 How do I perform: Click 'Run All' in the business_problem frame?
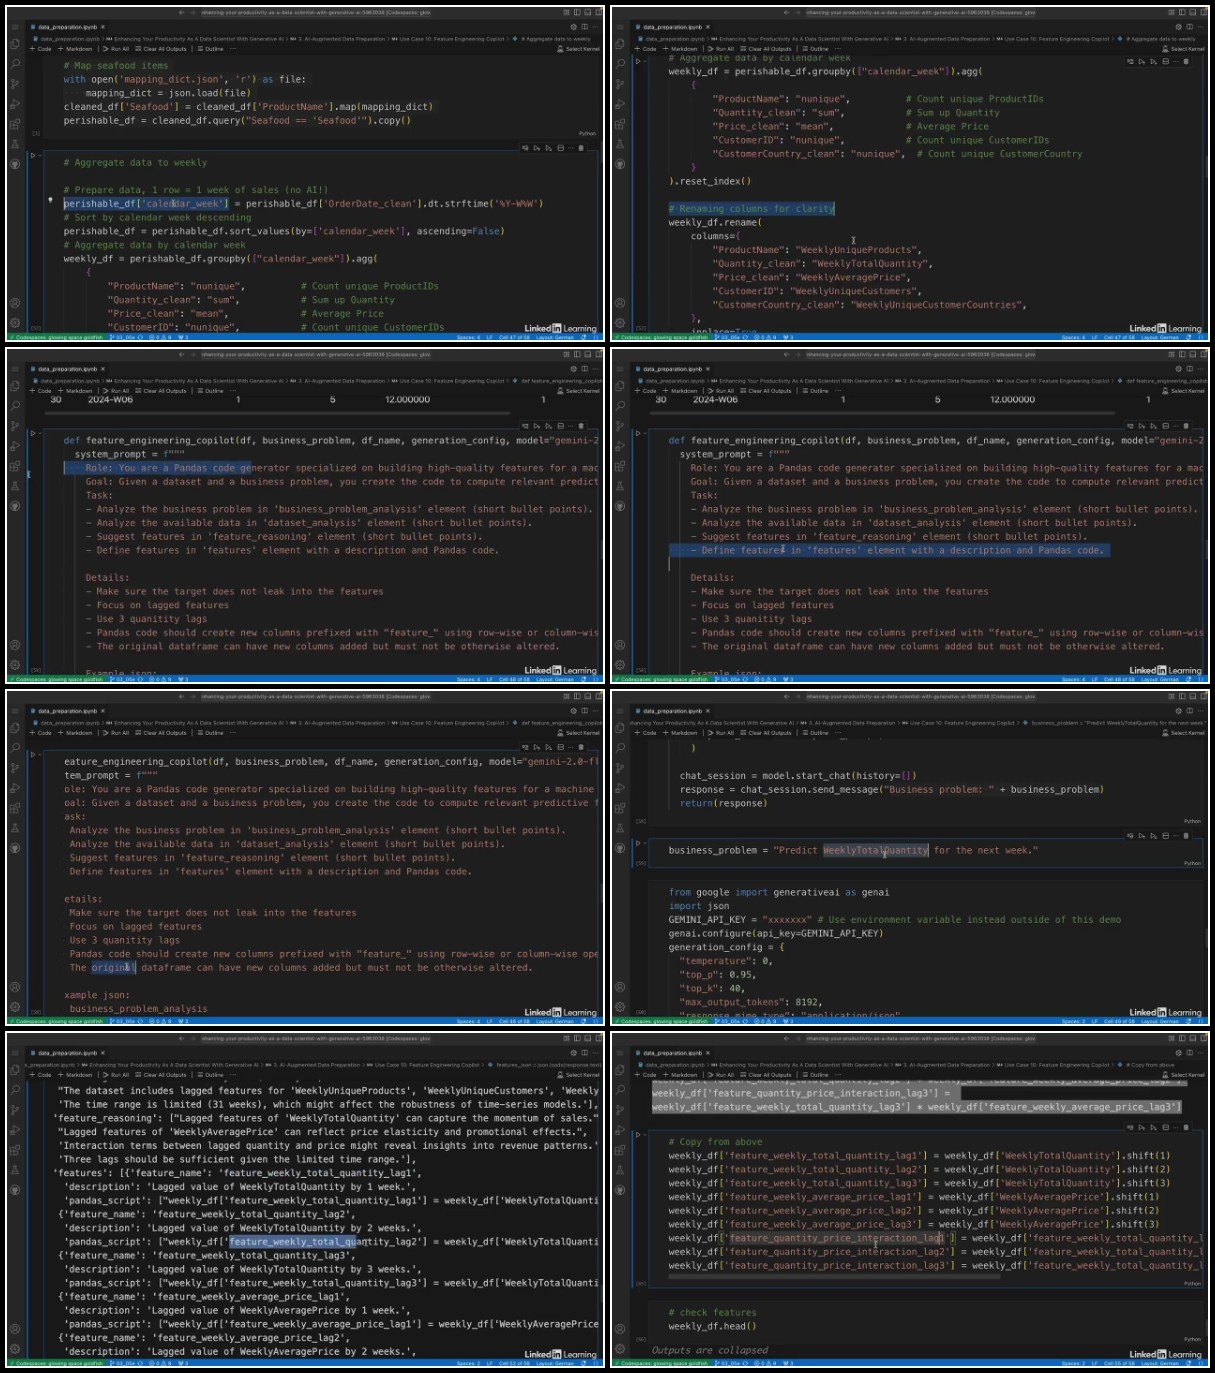pyautogui.click(x=721, y=733)
